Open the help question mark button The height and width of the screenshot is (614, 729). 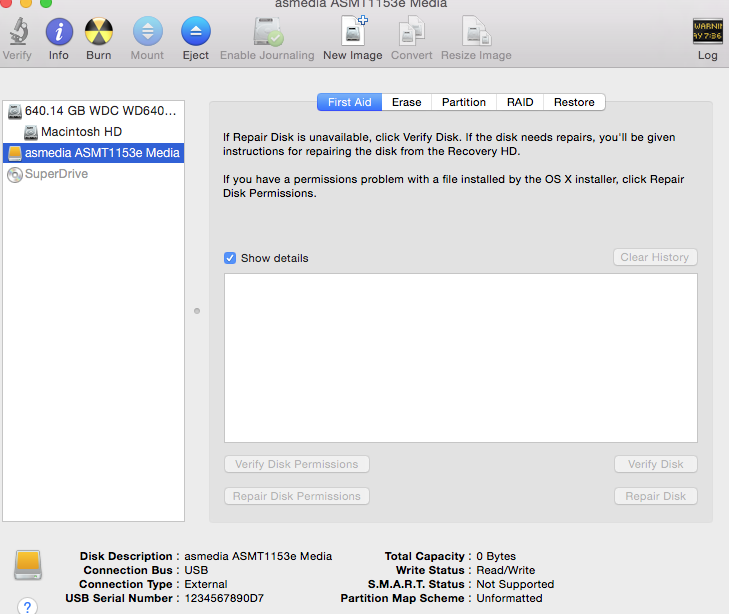[x=27, y=606]
